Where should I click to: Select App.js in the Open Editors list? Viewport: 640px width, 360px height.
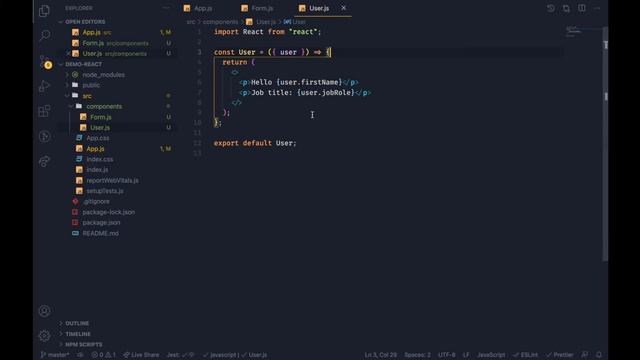(x=91, y=32)
